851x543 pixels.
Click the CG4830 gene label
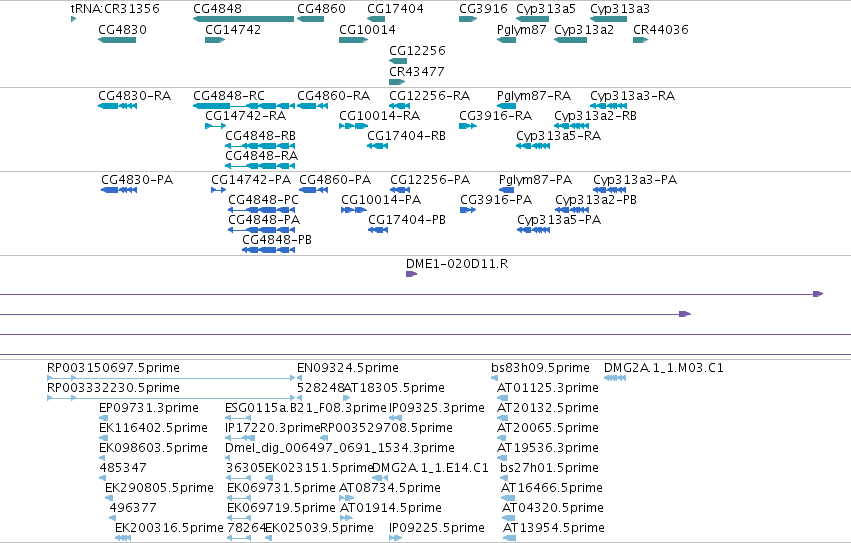122,30
